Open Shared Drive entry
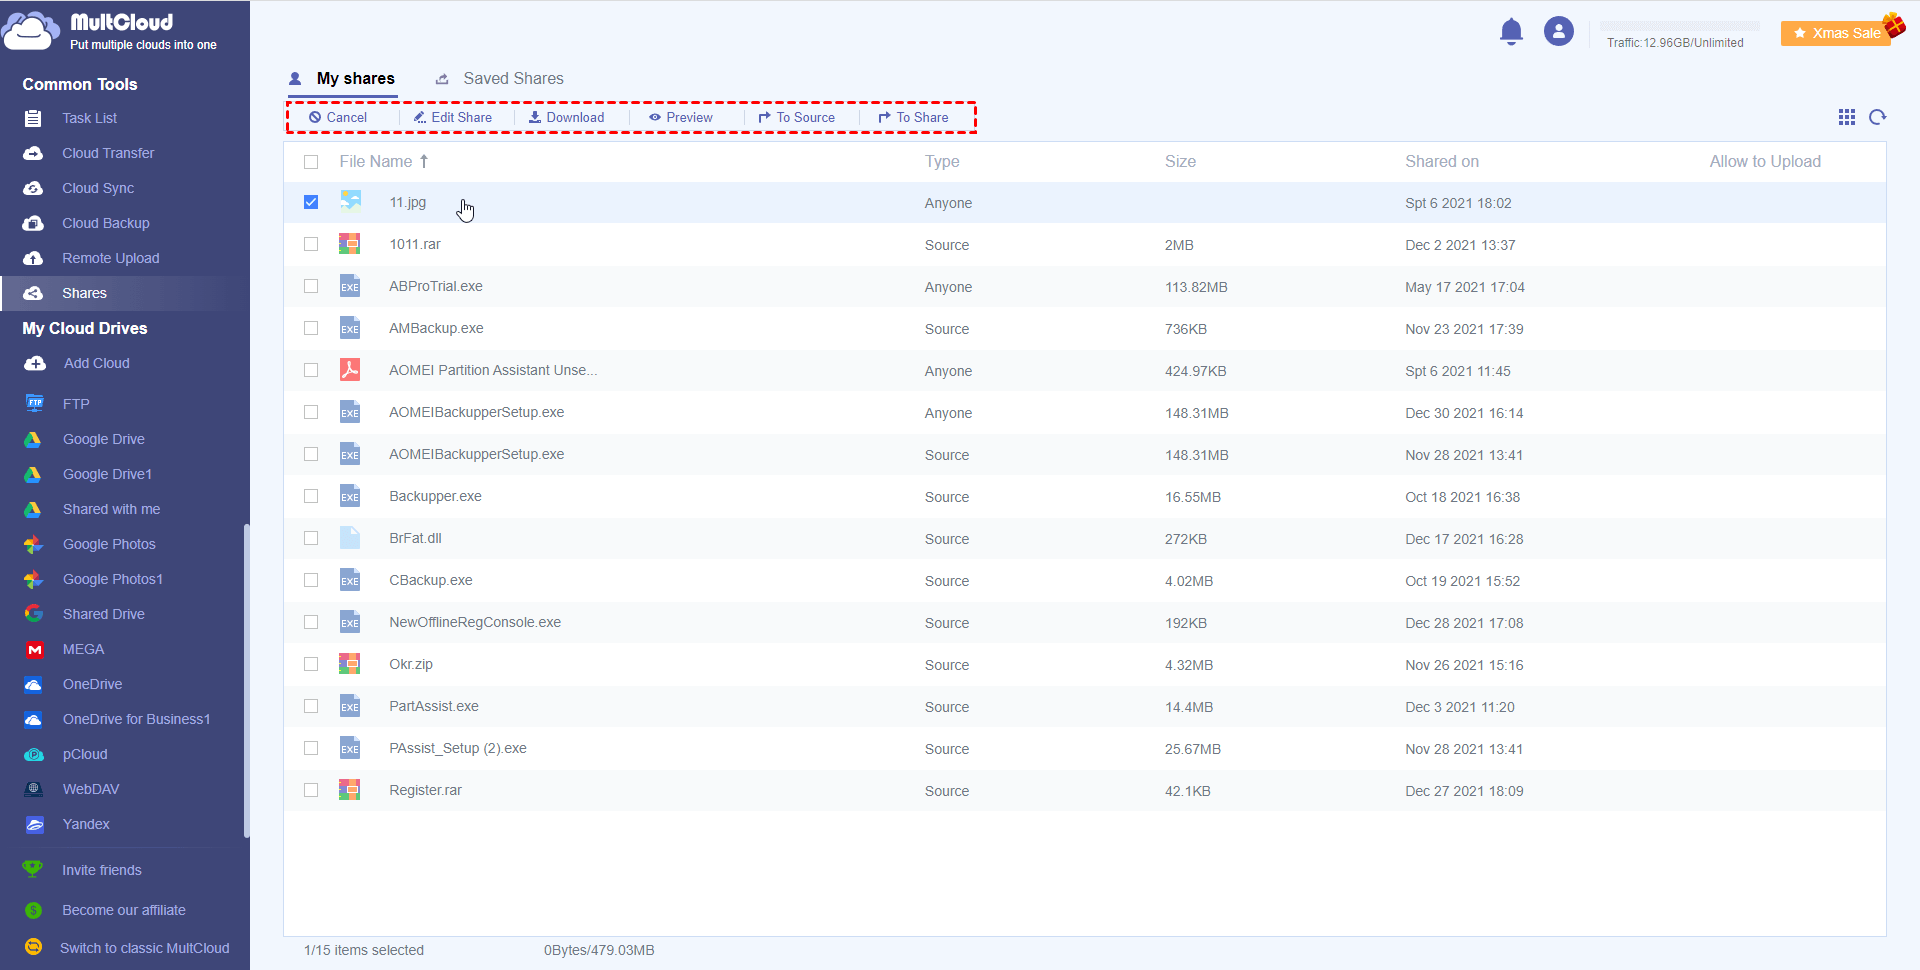The height and width of the screenshot is (970, 1920). pos(103,614)
